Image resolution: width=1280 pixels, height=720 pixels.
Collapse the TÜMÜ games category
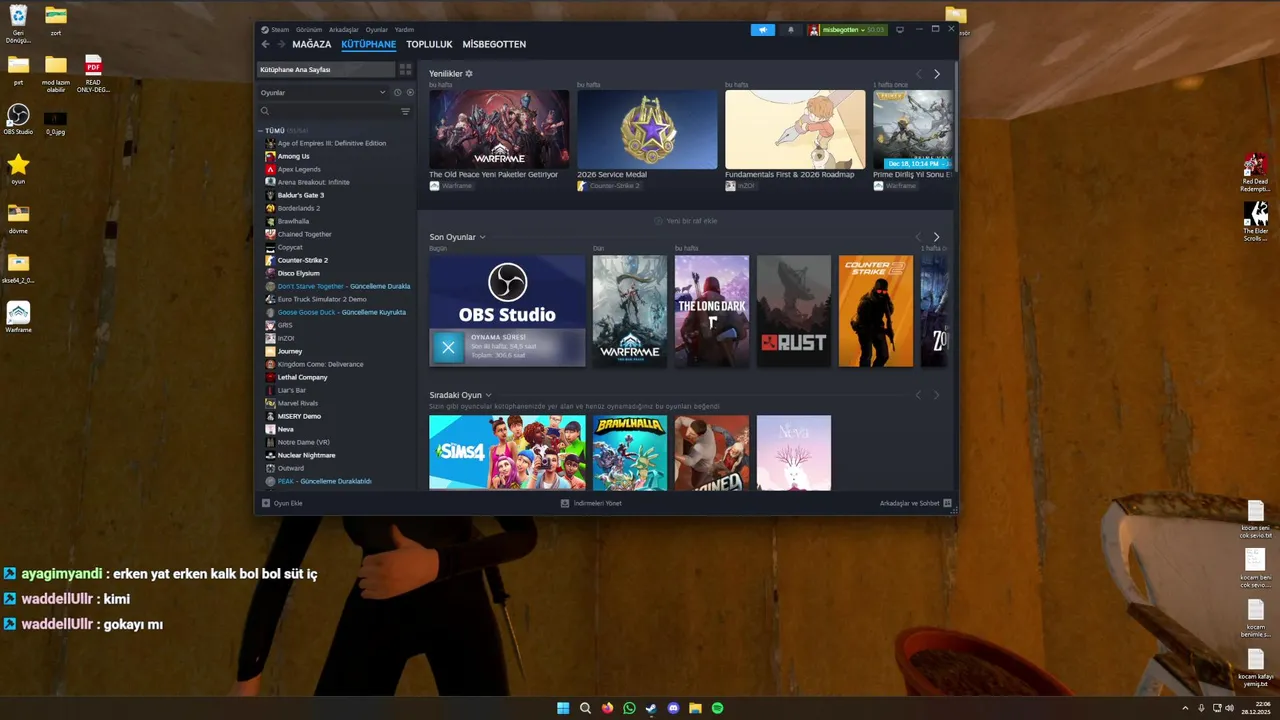click(261, 131)
